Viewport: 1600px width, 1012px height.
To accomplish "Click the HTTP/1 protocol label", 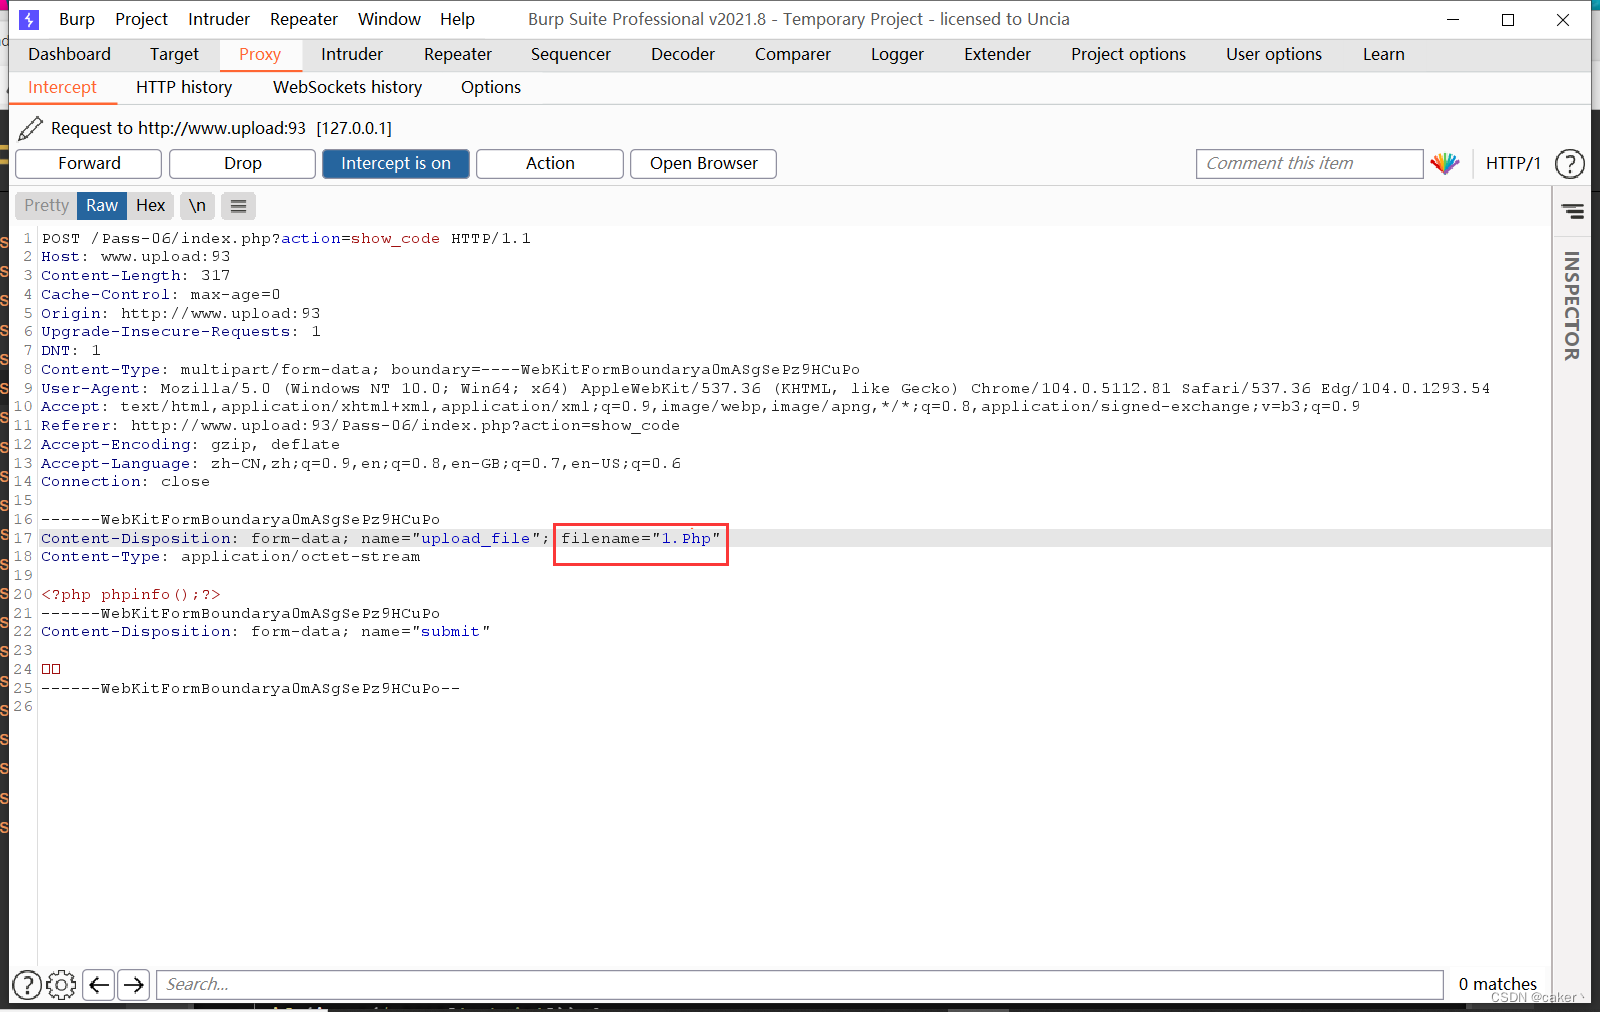I will coord(1513,164).
